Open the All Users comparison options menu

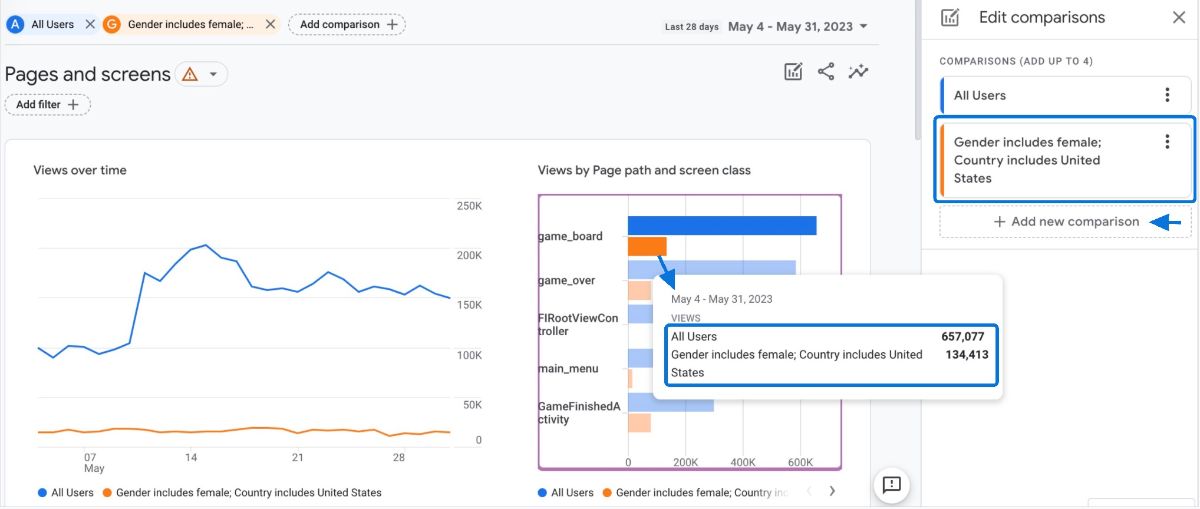coord(1166,95)
